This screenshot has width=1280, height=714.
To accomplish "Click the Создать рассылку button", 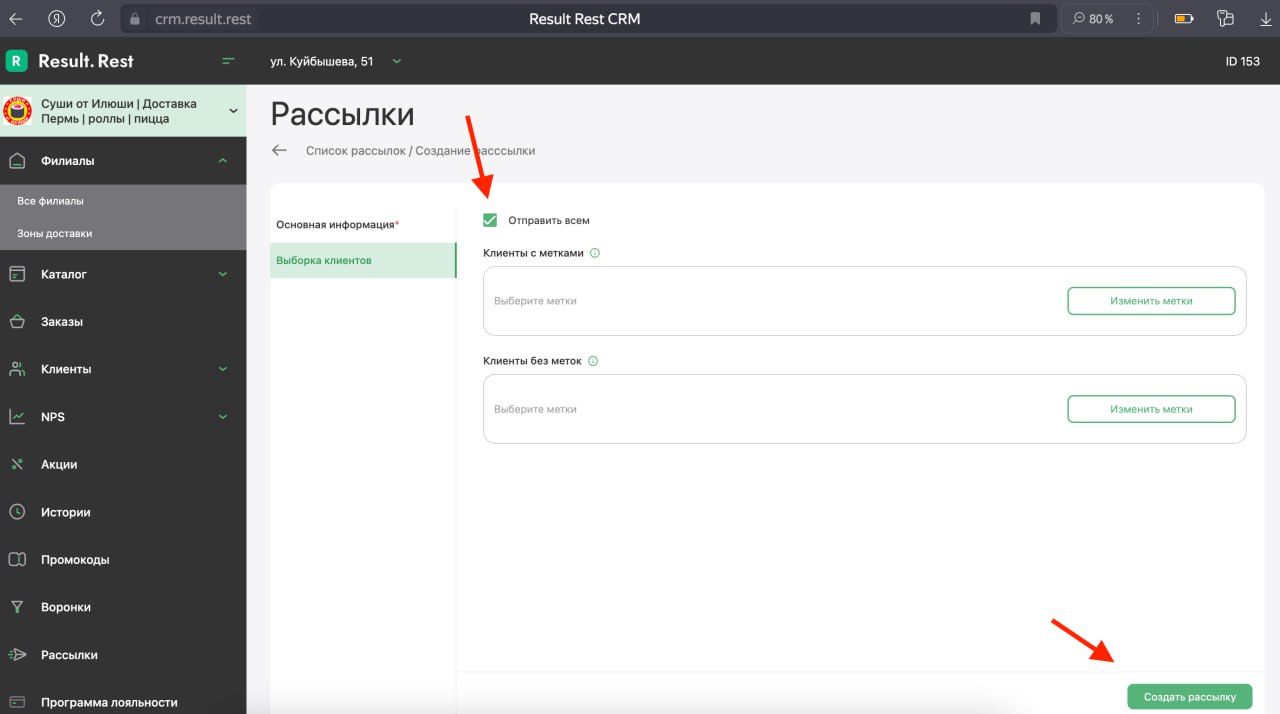I will coord(1189,697).
